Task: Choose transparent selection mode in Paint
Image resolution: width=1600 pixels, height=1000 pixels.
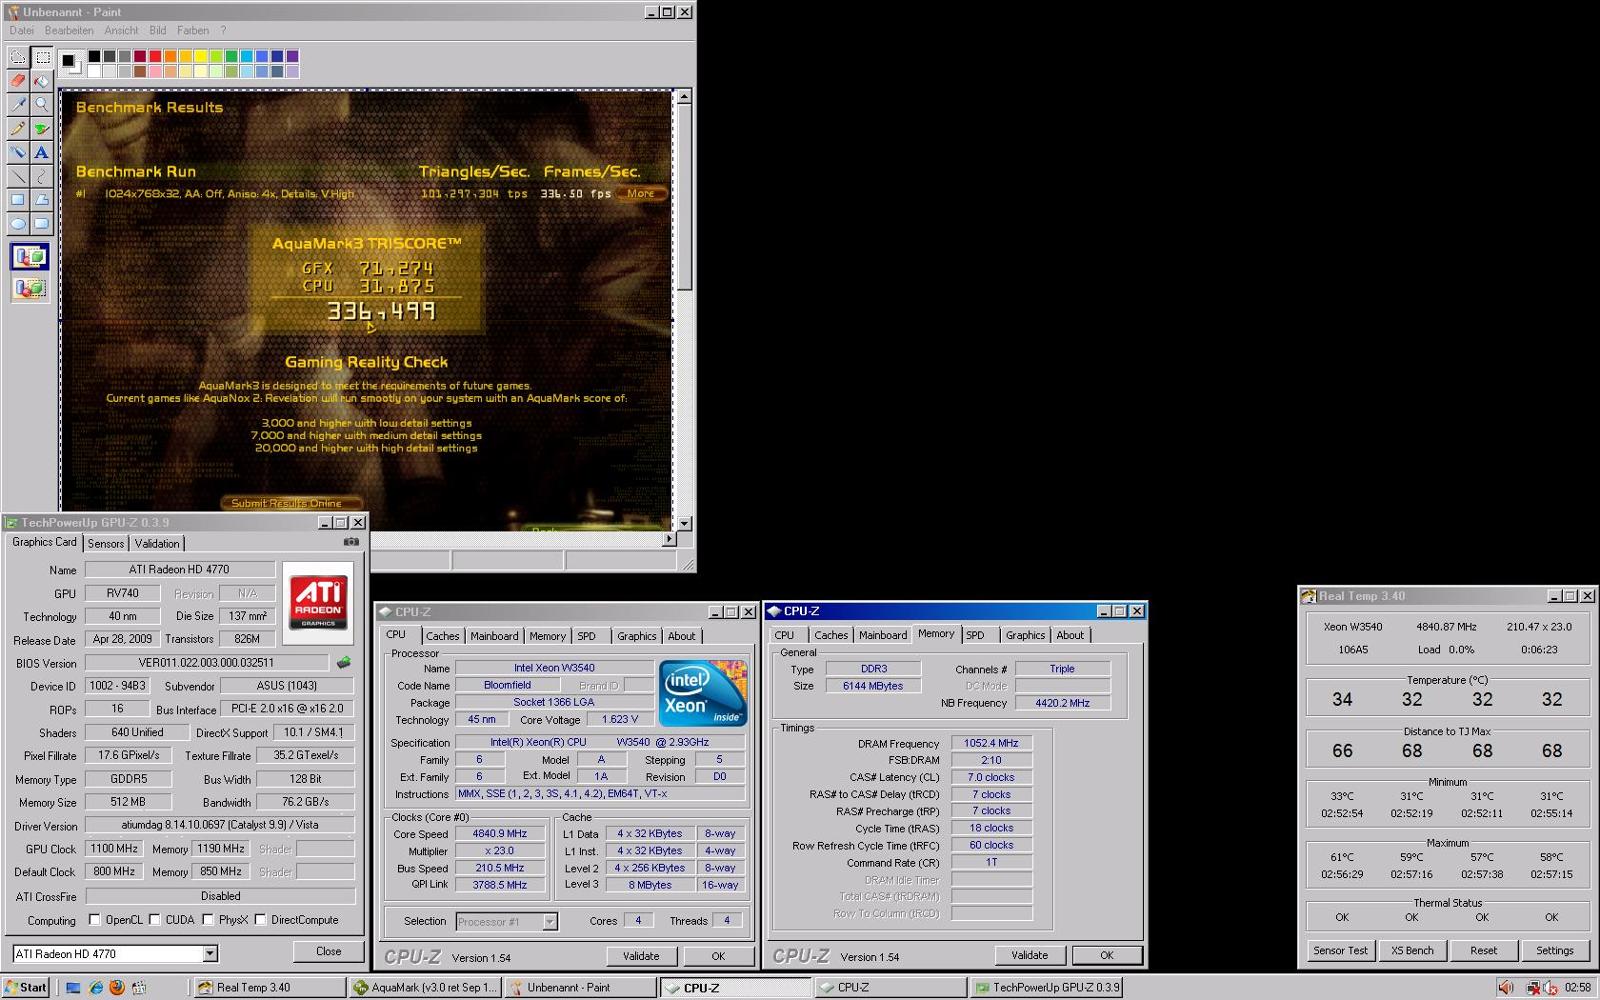Action: pos(30,288)
